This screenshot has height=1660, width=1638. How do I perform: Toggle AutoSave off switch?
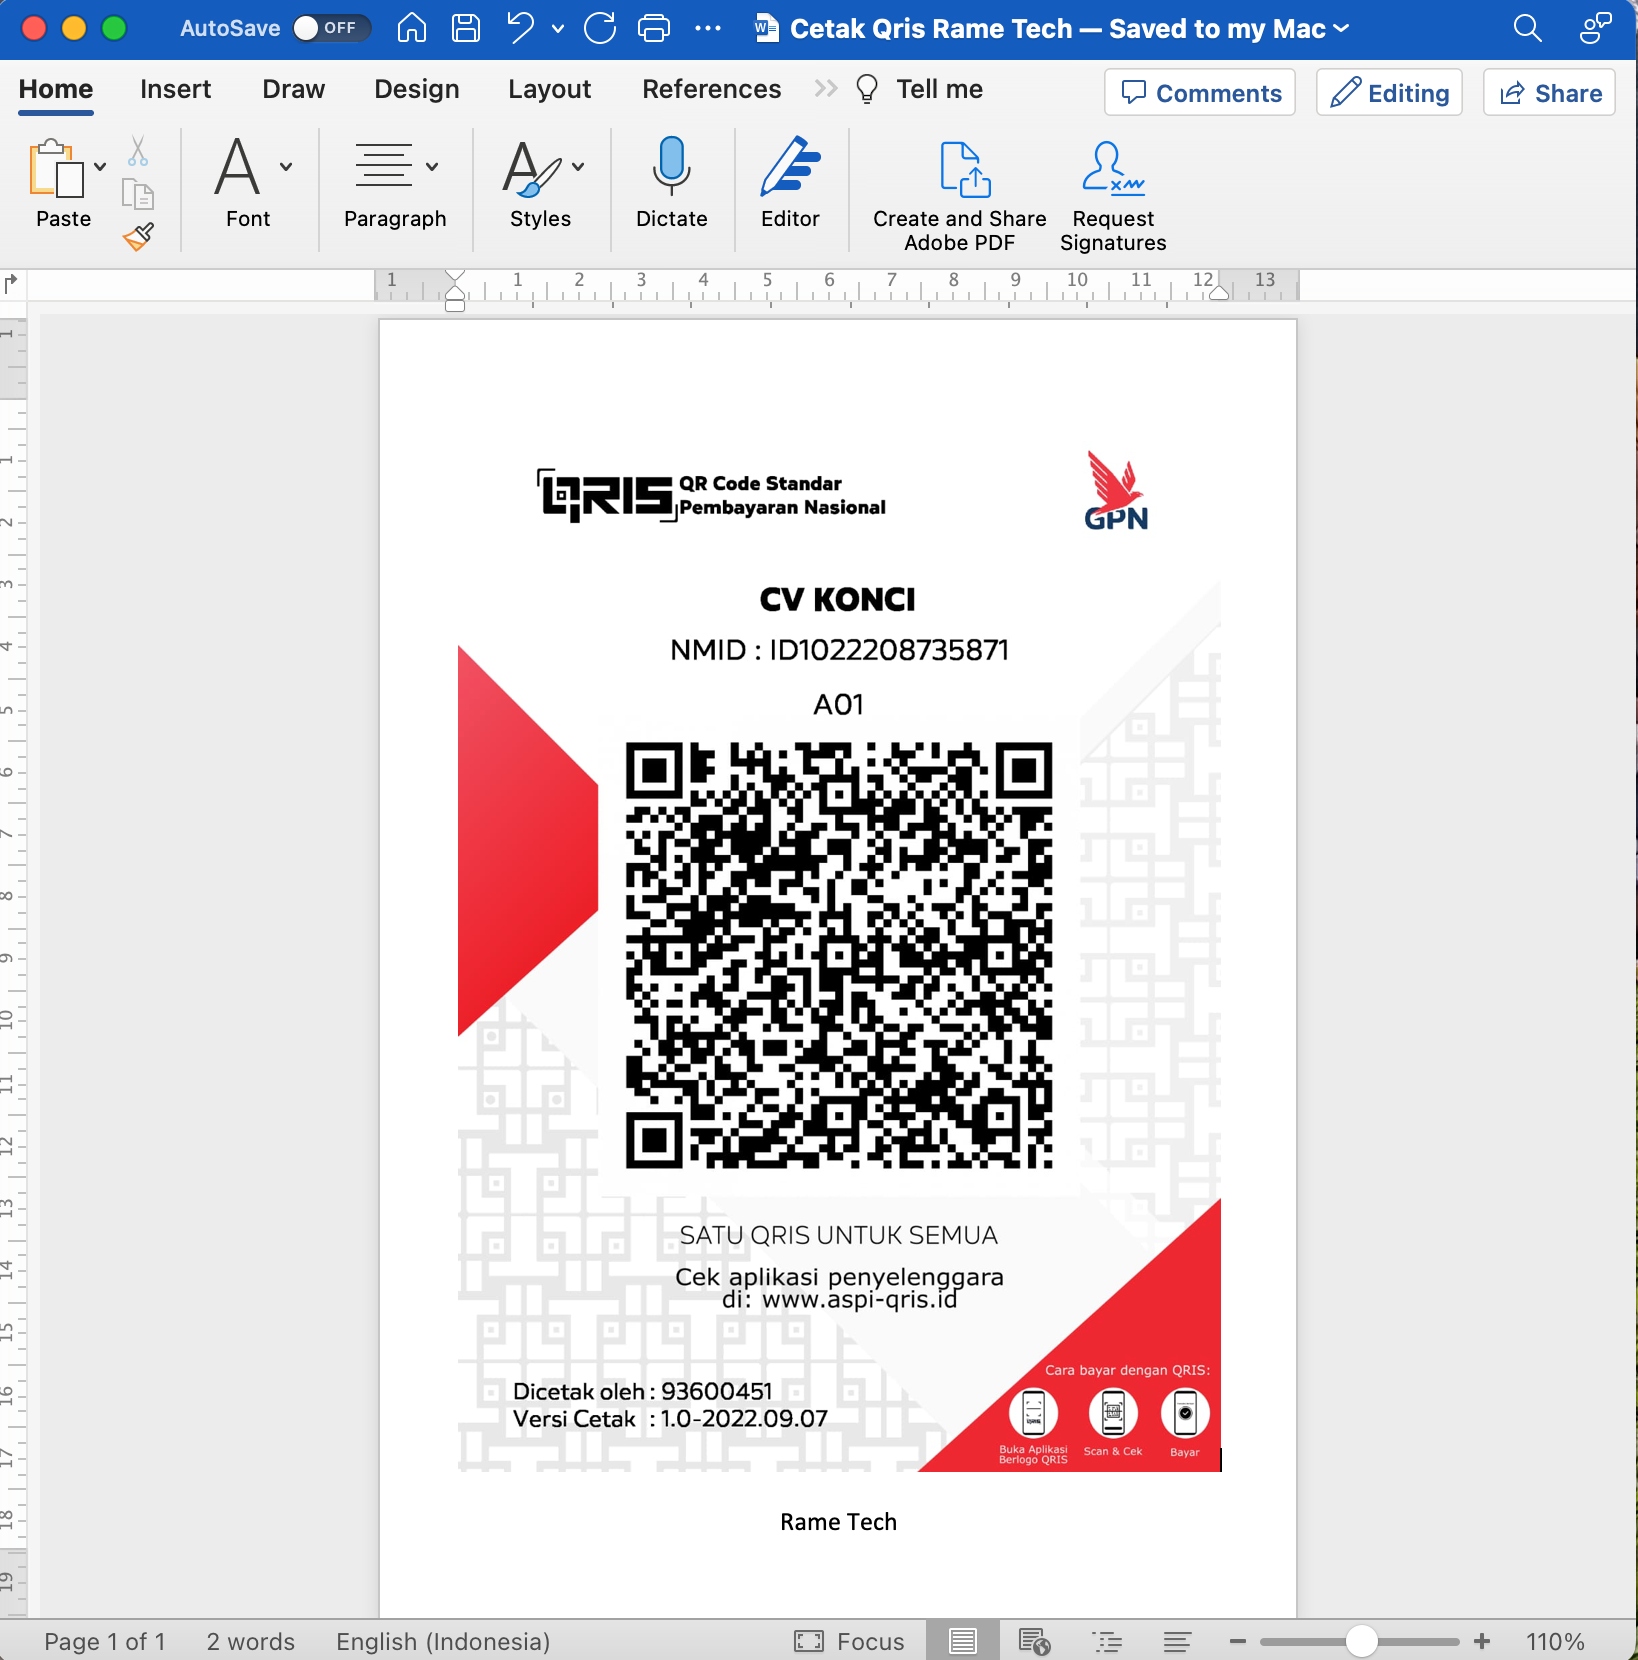[x=331, y=29]
